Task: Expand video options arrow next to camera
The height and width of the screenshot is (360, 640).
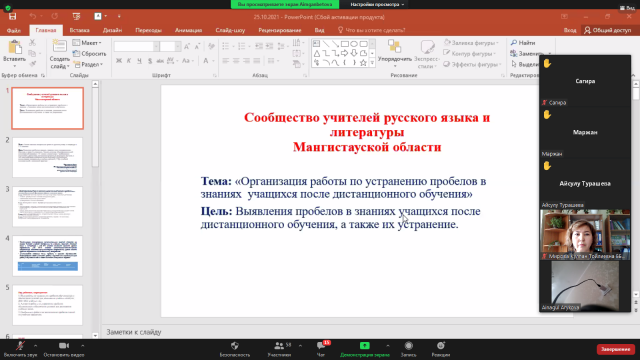Action: point(82,346)
